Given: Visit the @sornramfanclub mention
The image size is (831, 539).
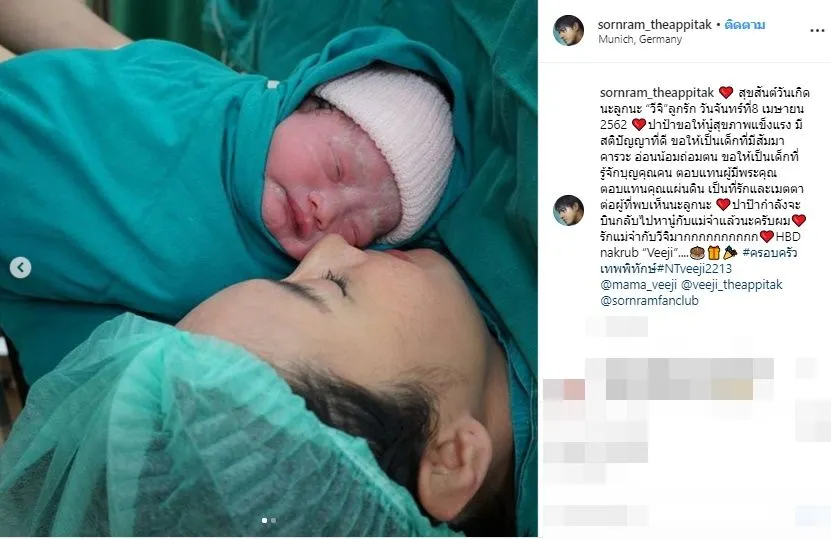Looking at the screenshot, I should 649,301.
